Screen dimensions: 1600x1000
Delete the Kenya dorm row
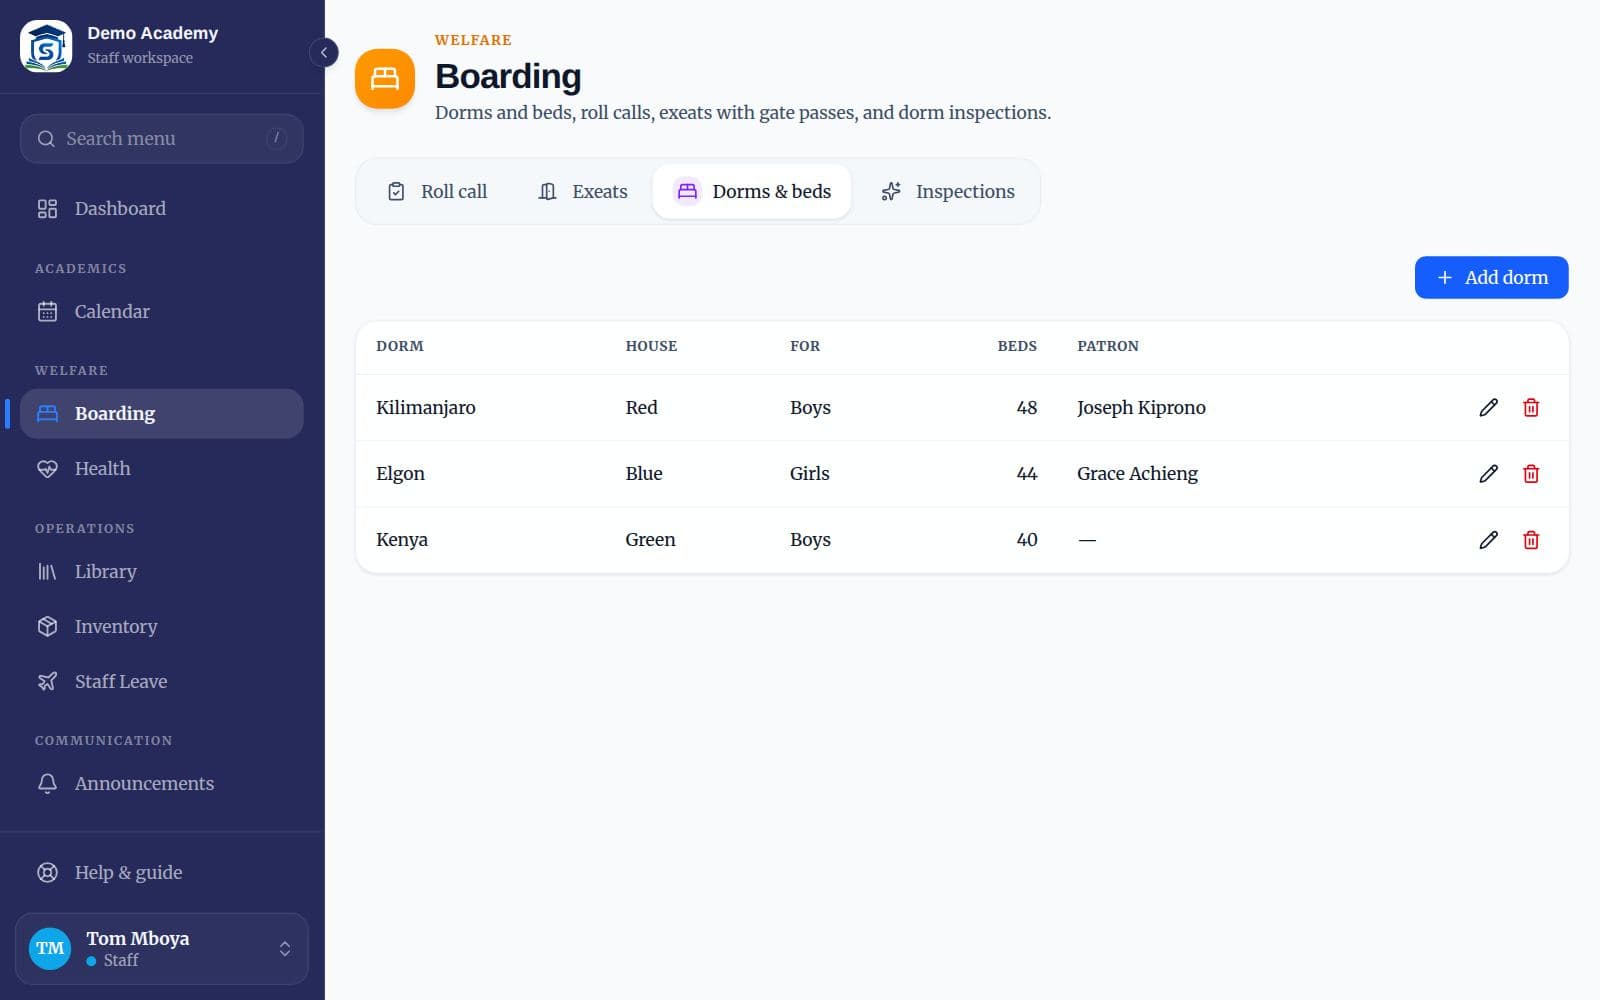tap(1530, 539)
